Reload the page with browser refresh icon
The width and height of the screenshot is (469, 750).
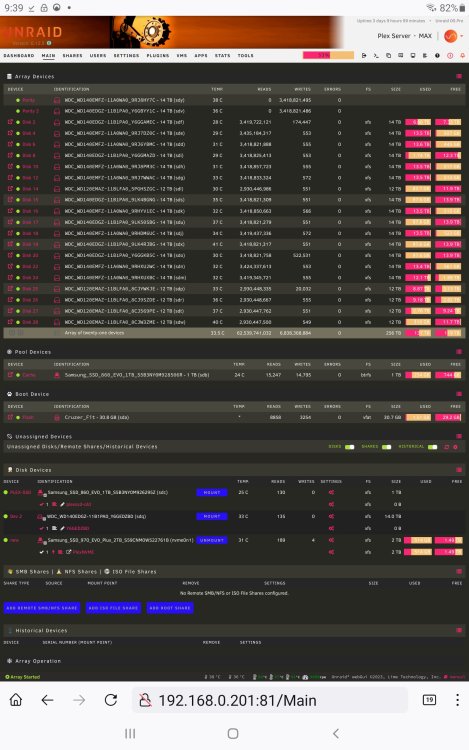click(111, 700)
